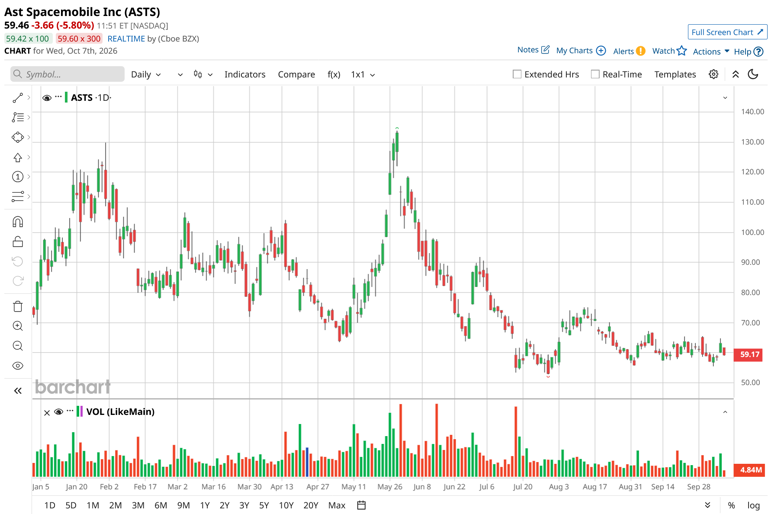Toggle log scale button
Screen dimensions: 768x514
click(x=753, y=505)
